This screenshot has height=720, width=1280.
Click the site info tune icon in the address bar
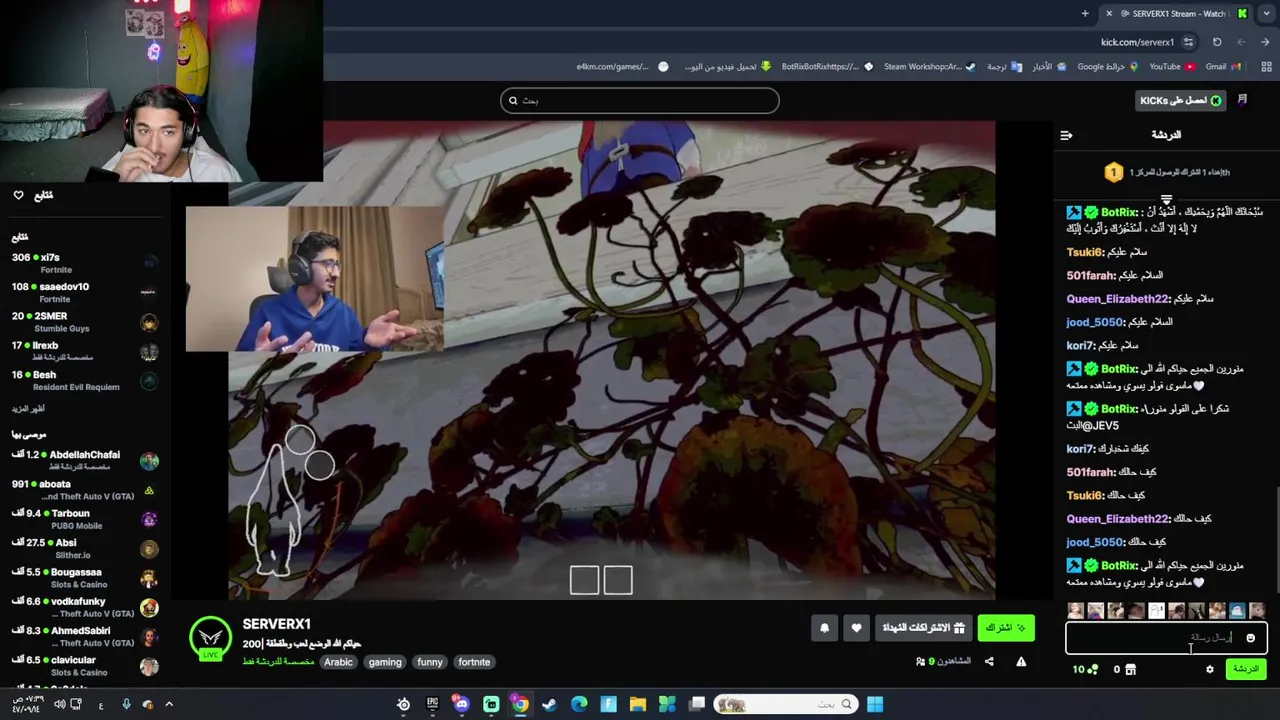click(1188, 42)
